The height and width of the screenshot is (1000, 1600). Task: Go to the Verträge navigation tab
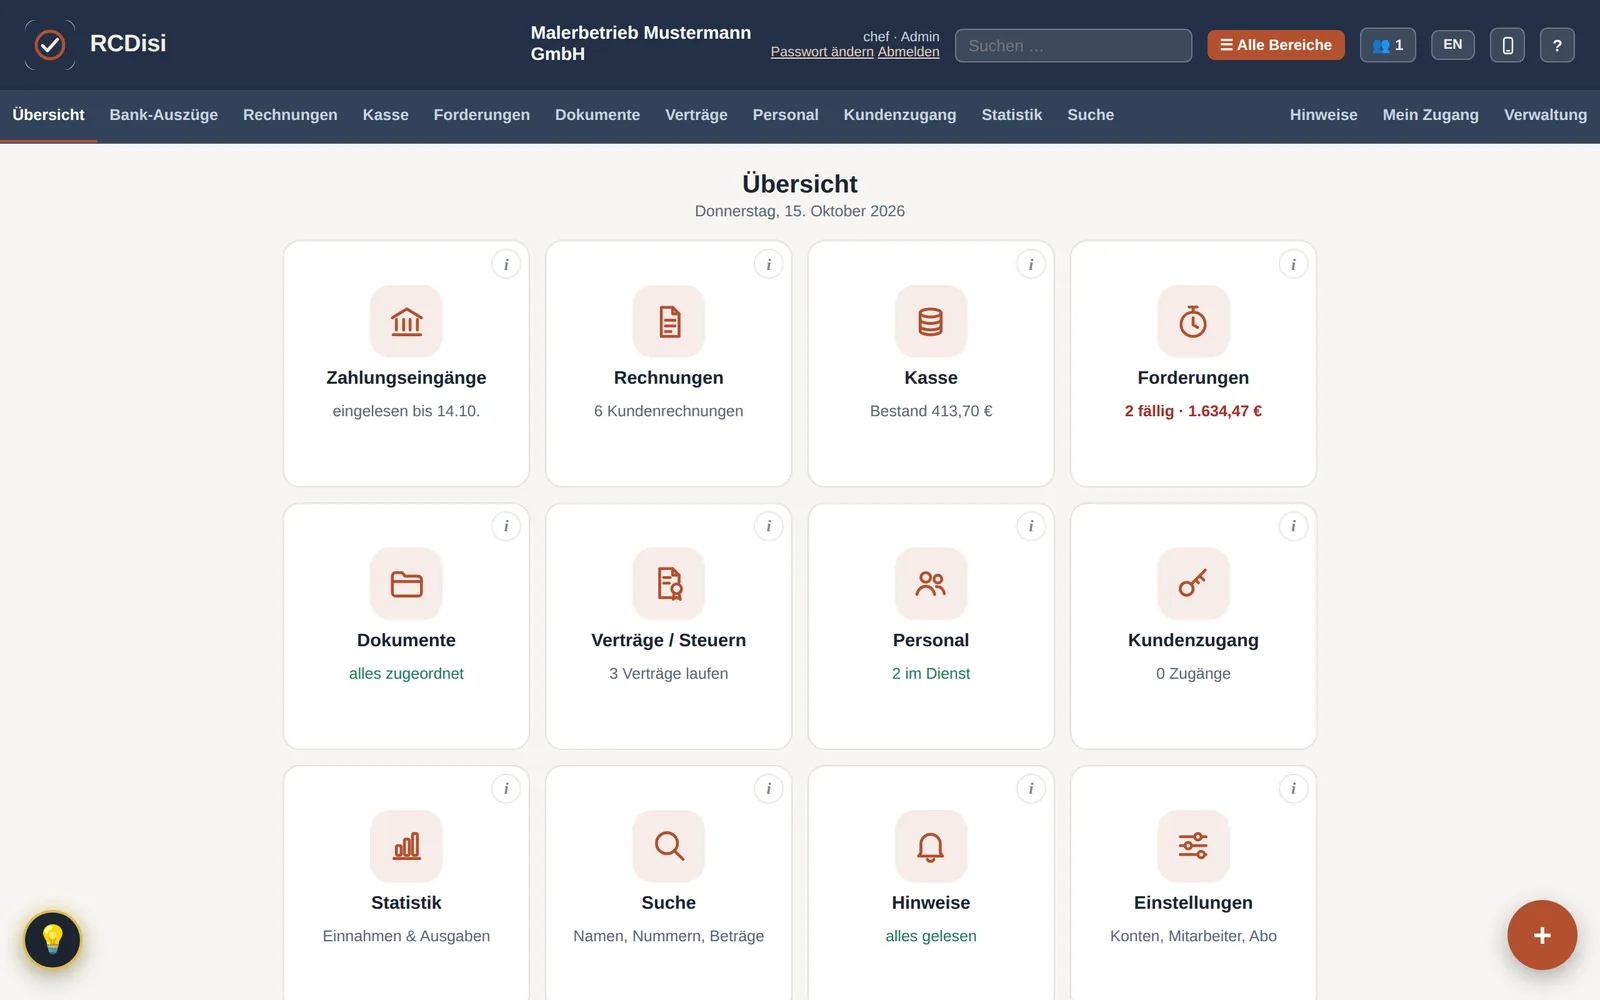point(696,115)
